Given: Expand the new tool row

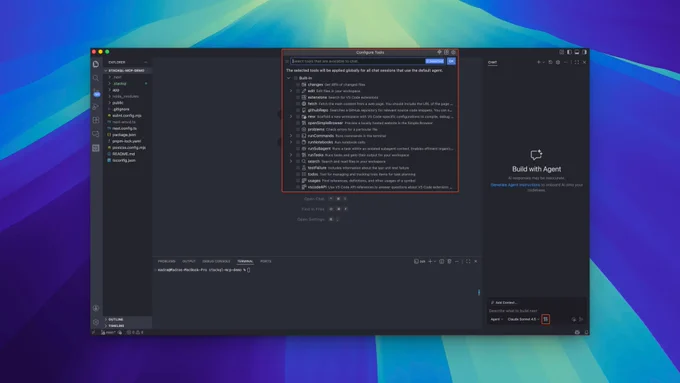Looking at the screenshot, I should [x=291, y=117].
